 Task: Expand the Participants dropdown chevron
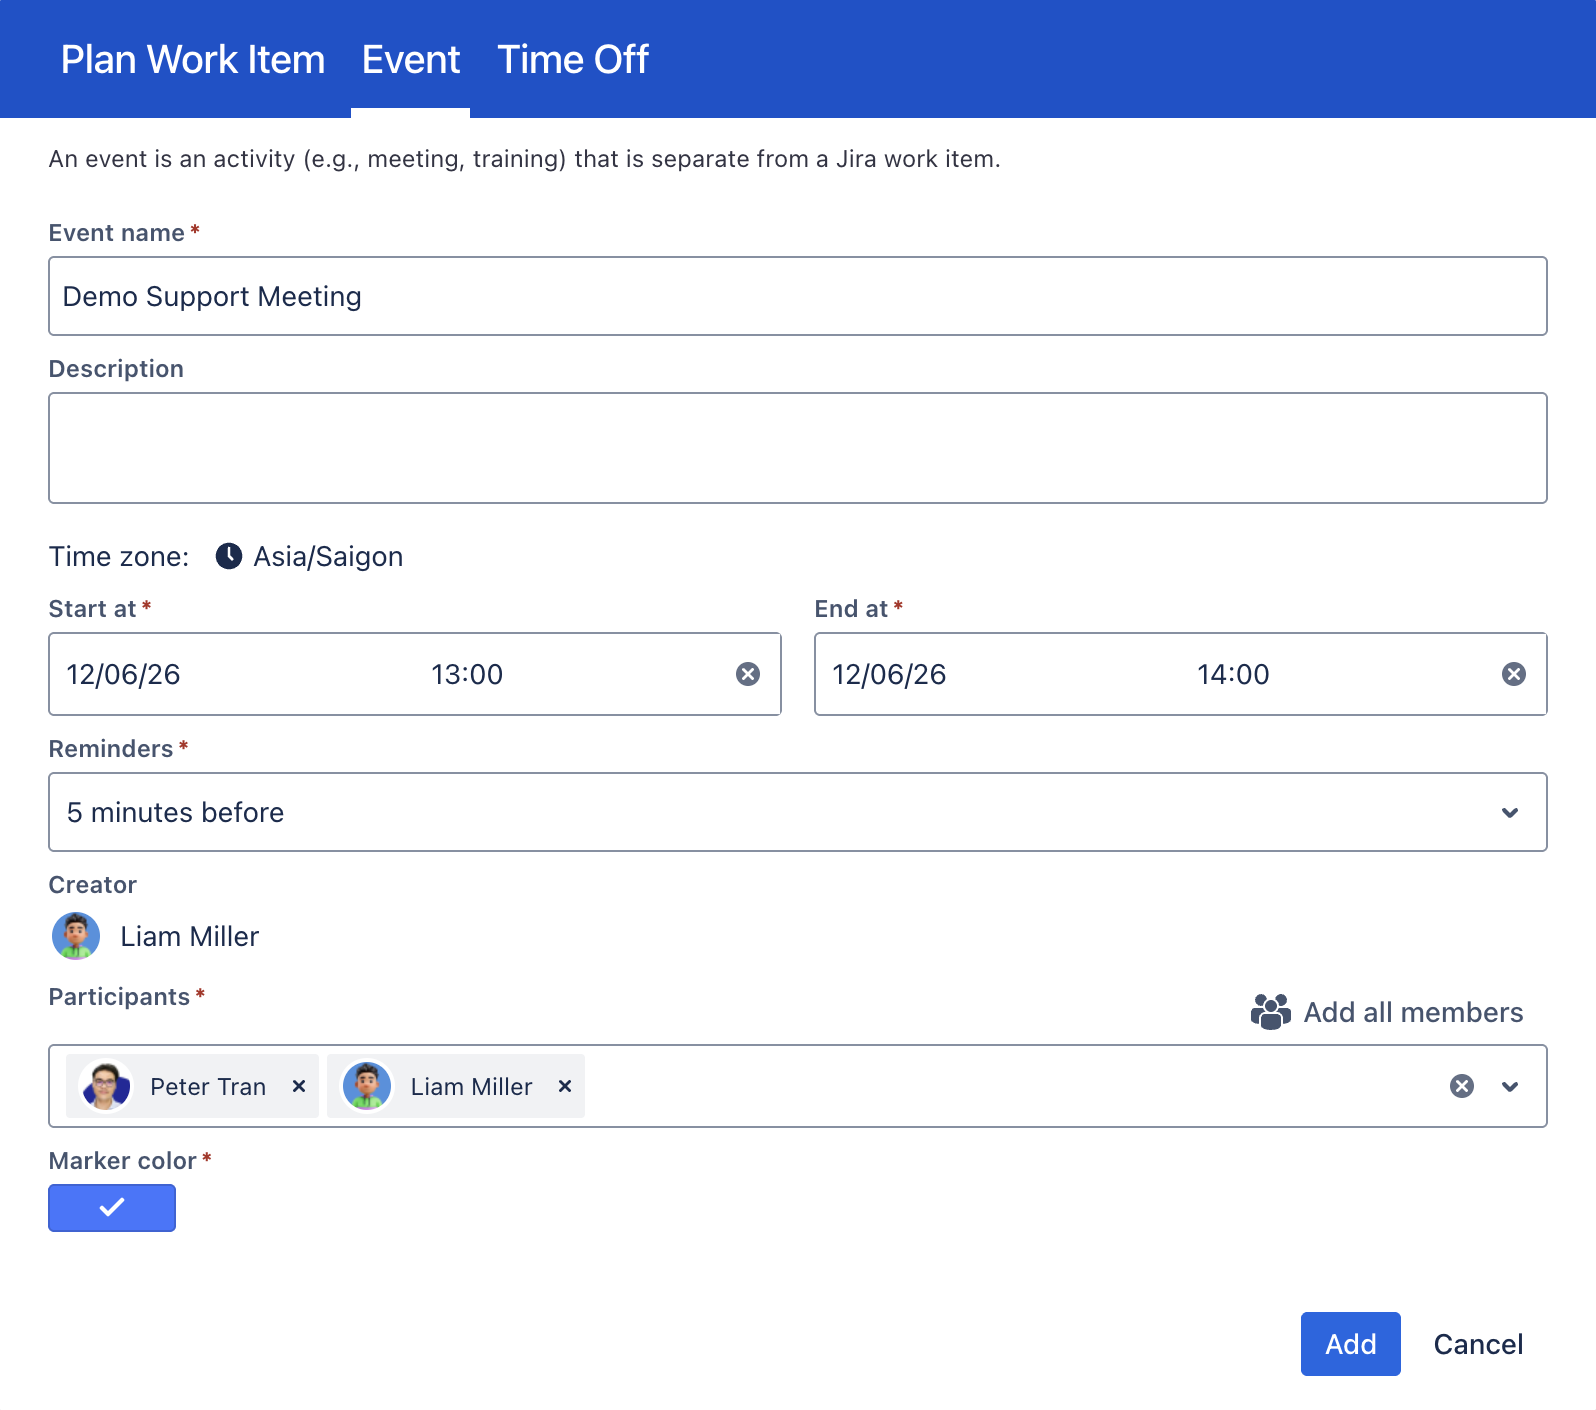tap(1510, 1087)
